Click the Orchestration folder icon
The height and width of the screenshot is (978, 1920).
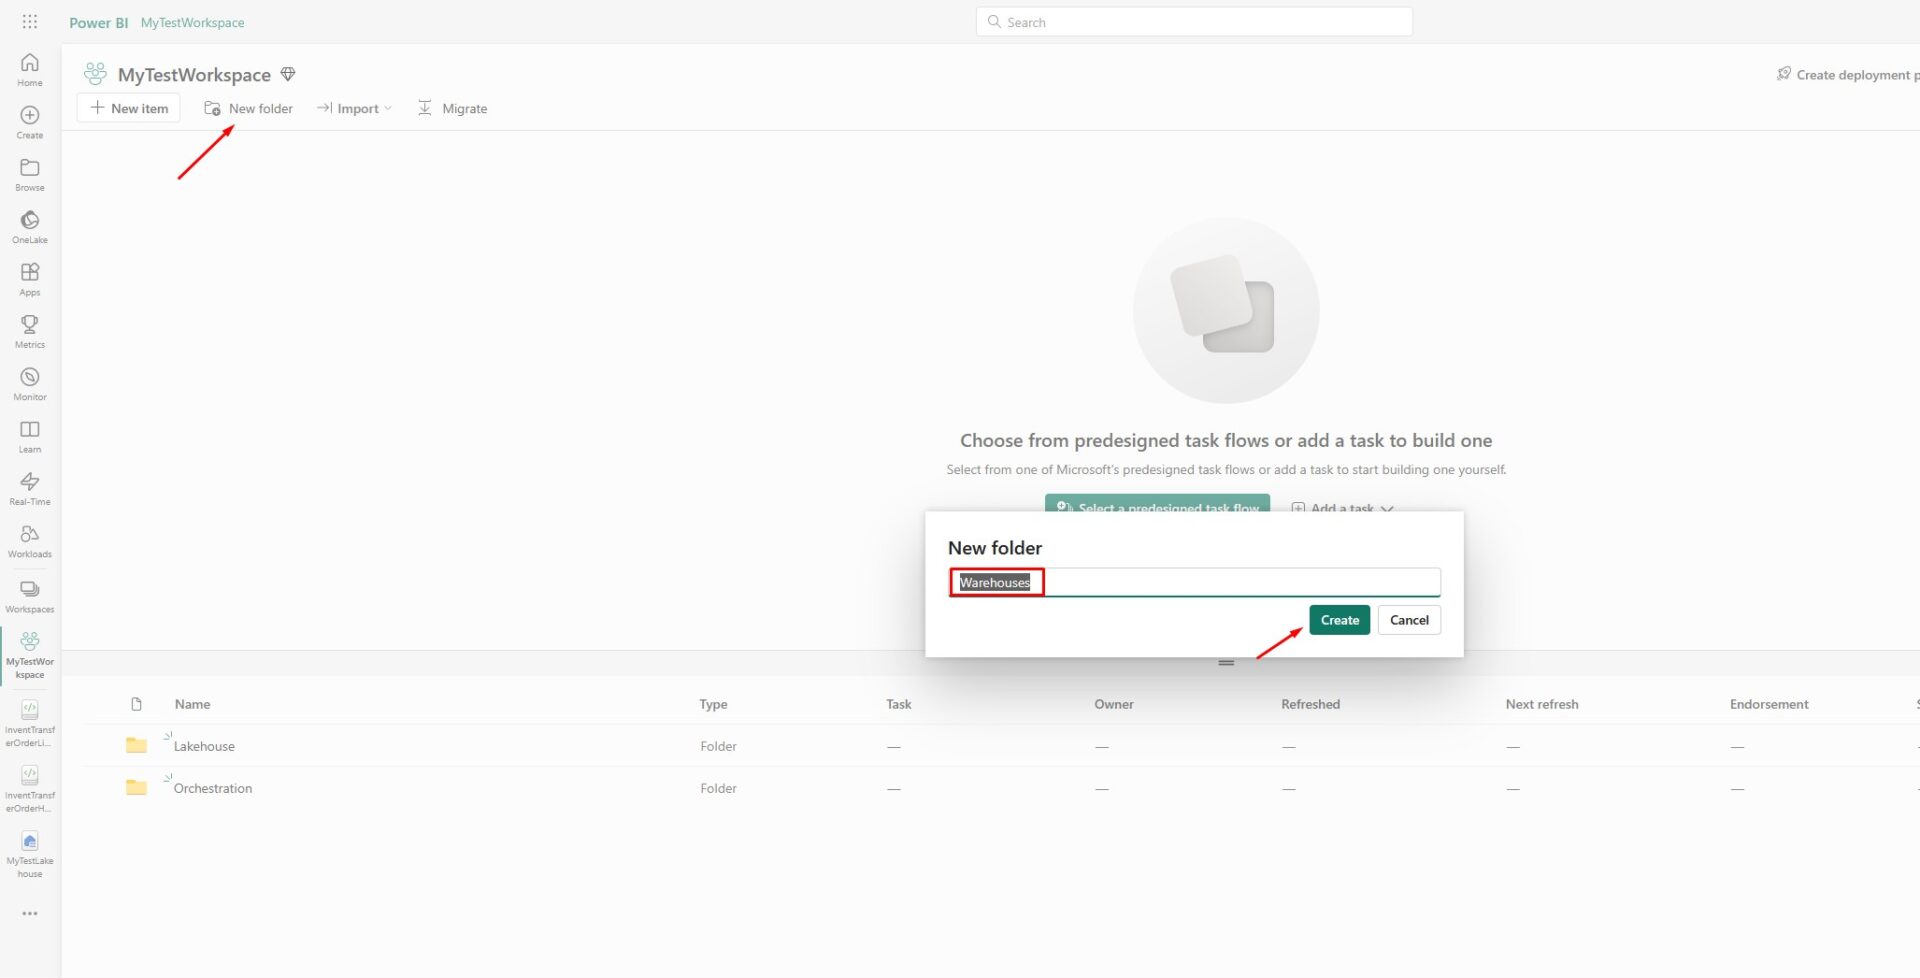click(137, 787)
